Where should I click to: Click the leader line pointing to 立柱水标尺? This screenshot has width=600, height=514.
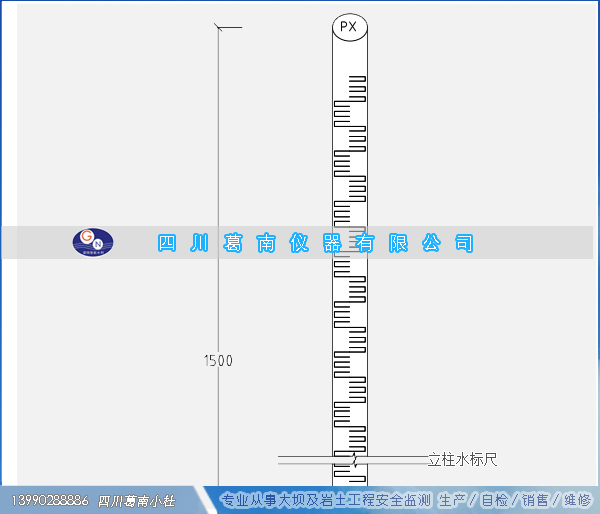coord(390,459)
